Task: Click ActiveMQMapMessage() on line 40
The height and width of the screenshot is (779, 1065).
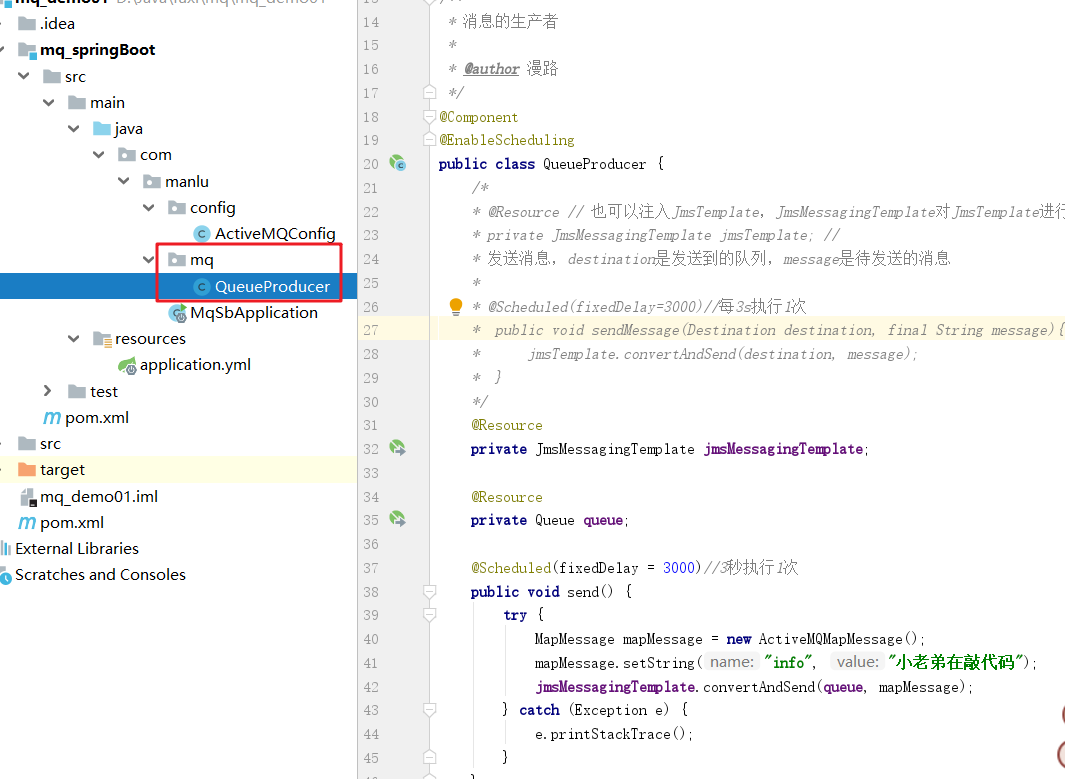Action: coord(837,639)
